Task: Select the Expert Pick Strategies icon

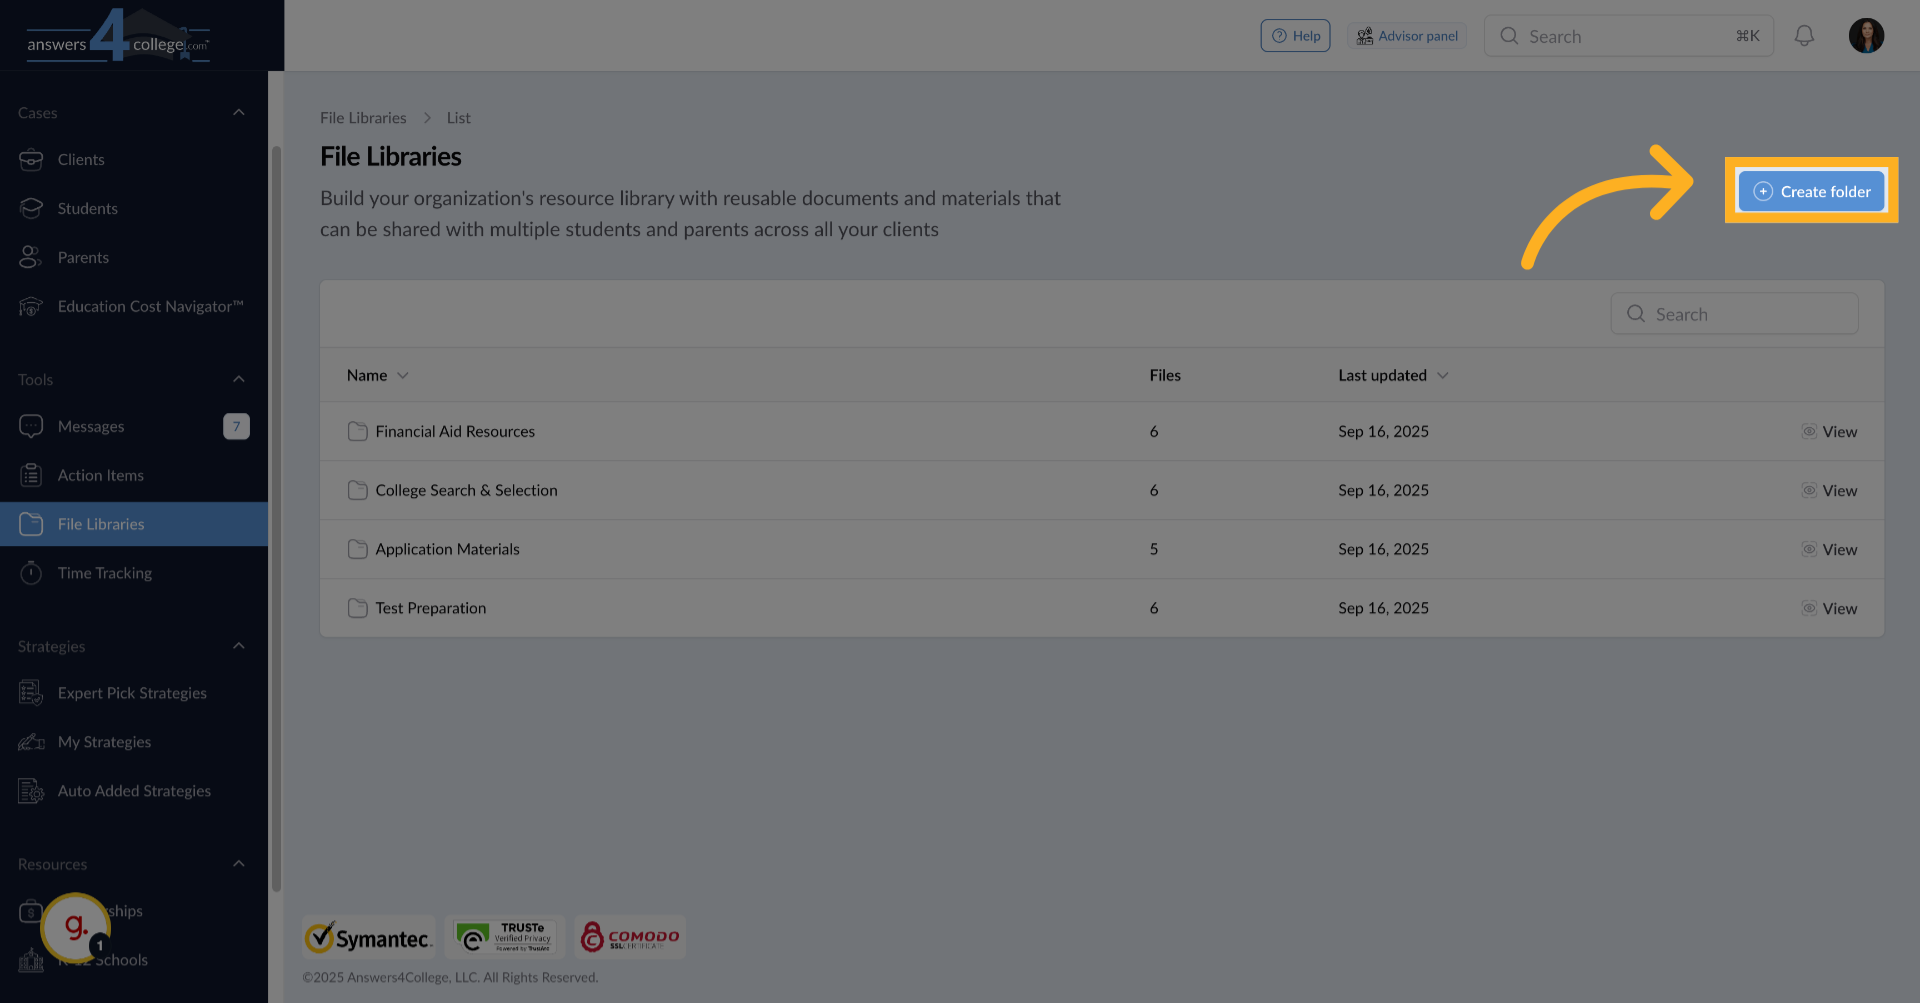Action: point(31,692)
